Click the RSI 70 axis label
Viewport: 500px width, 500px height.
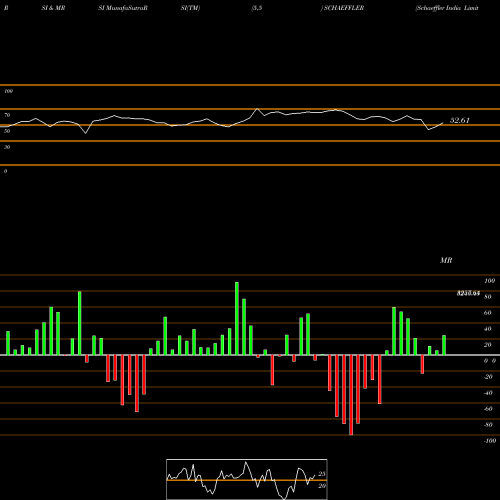7,115
